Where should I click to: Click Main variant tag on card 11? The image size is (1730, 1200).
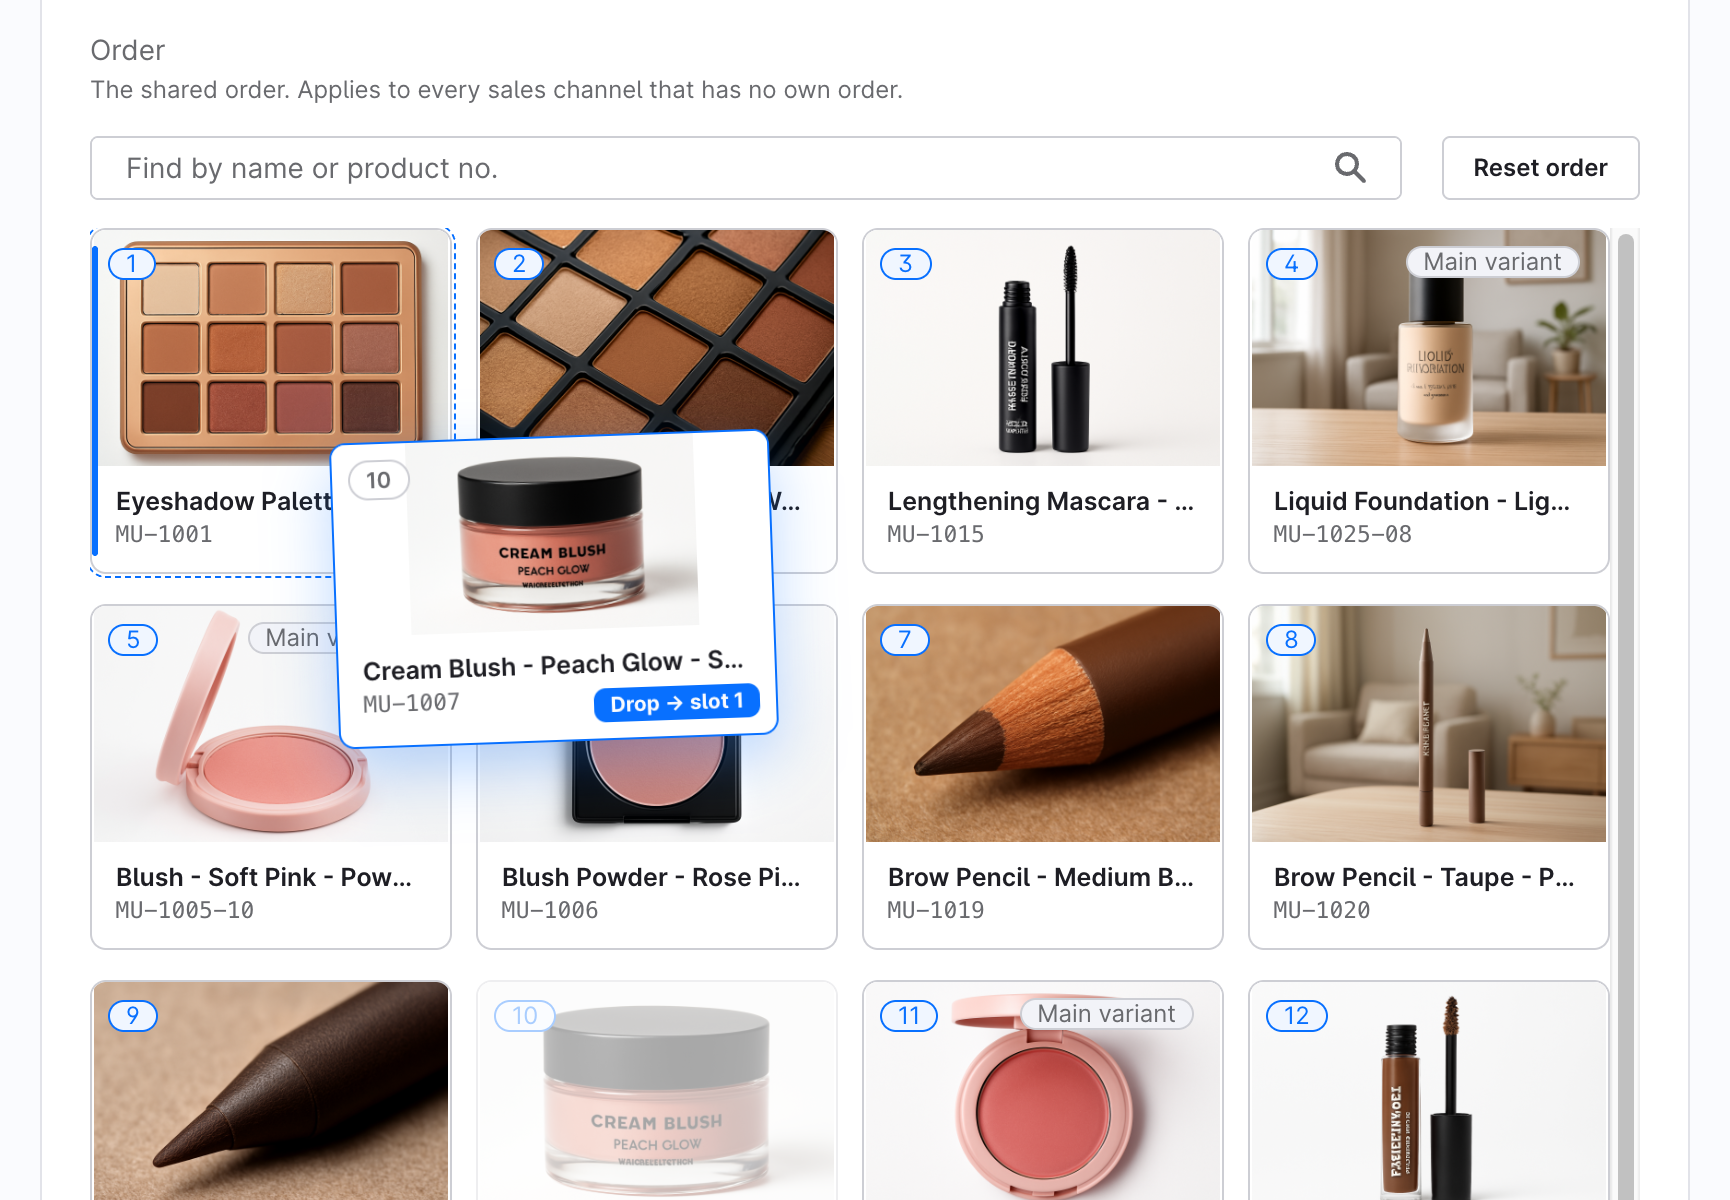tap(1106, 1014)
